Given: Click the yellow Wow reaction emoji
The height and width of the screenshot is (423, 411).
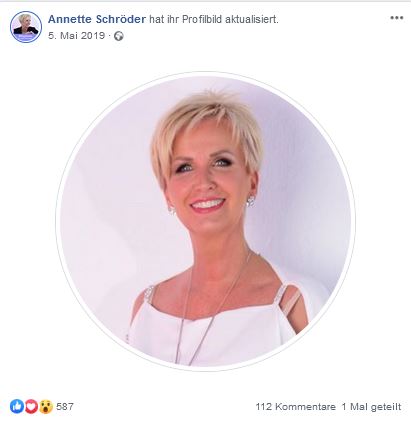Looking at the screenshot, I should click(x=46, y=406).
